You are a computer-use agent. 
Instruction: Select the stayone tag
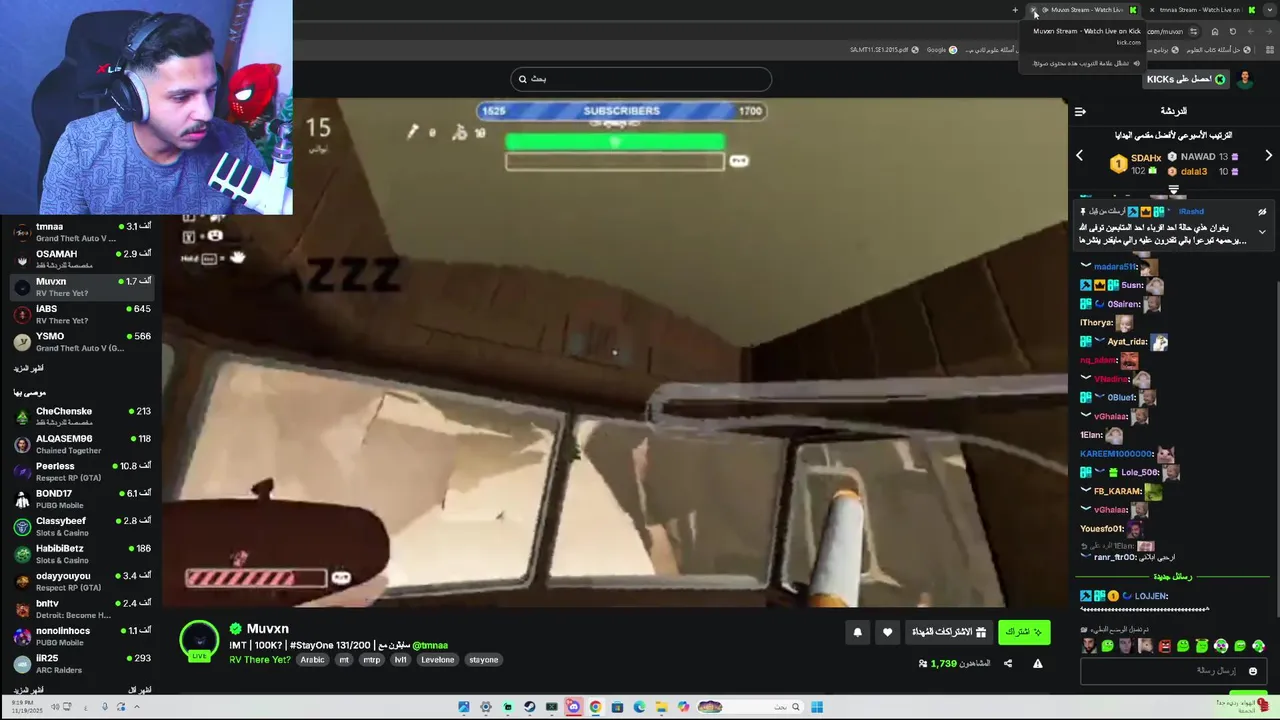[x=484, y=660]
